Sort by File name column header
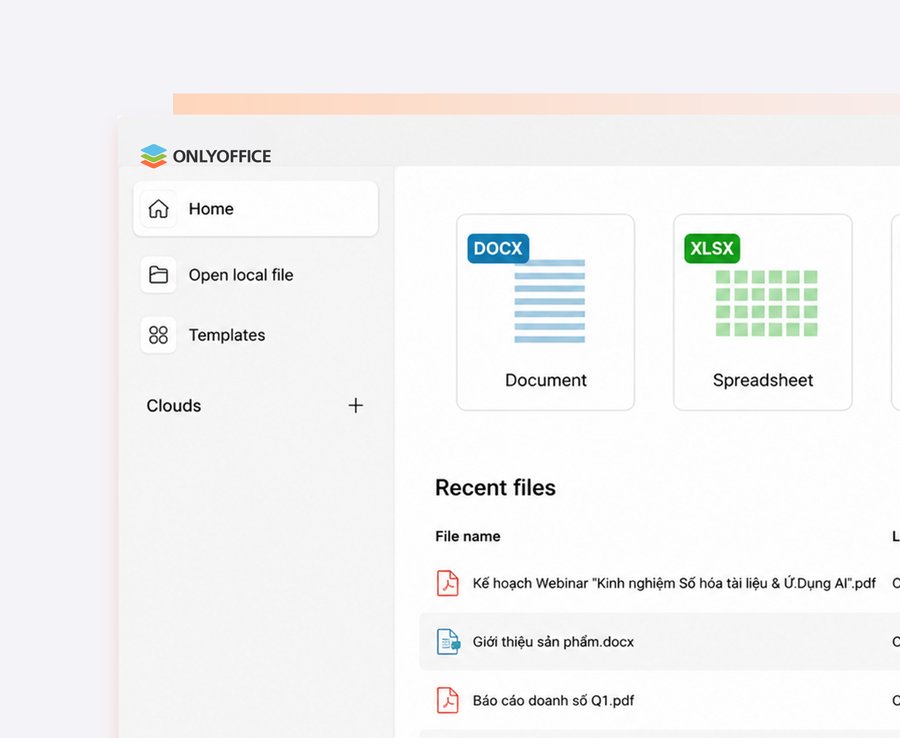The image size is (900, 738). pyautogui.click(x=468, y=536)
